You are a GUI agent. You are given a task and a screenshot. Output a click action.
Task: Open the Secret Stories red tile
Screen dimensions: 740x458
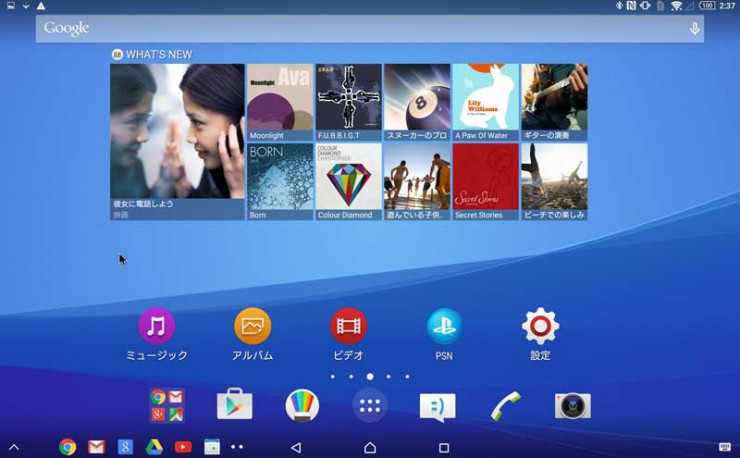coord(486,182)
